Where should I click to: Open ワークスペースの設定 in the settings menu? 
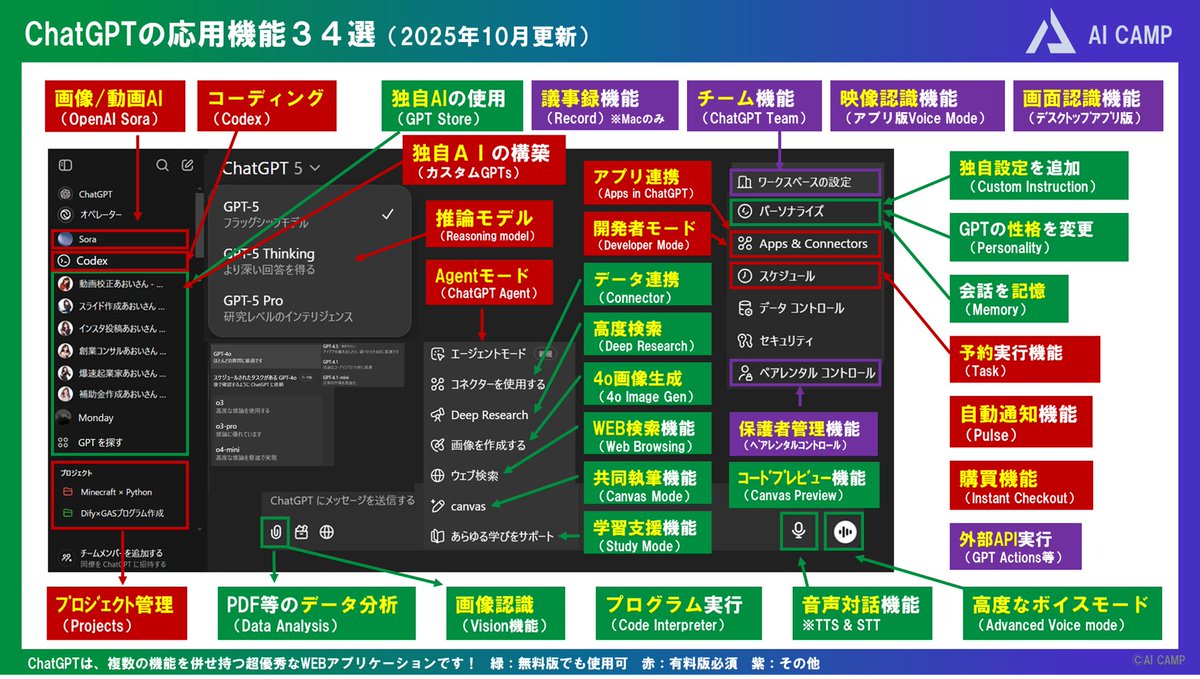805,182
